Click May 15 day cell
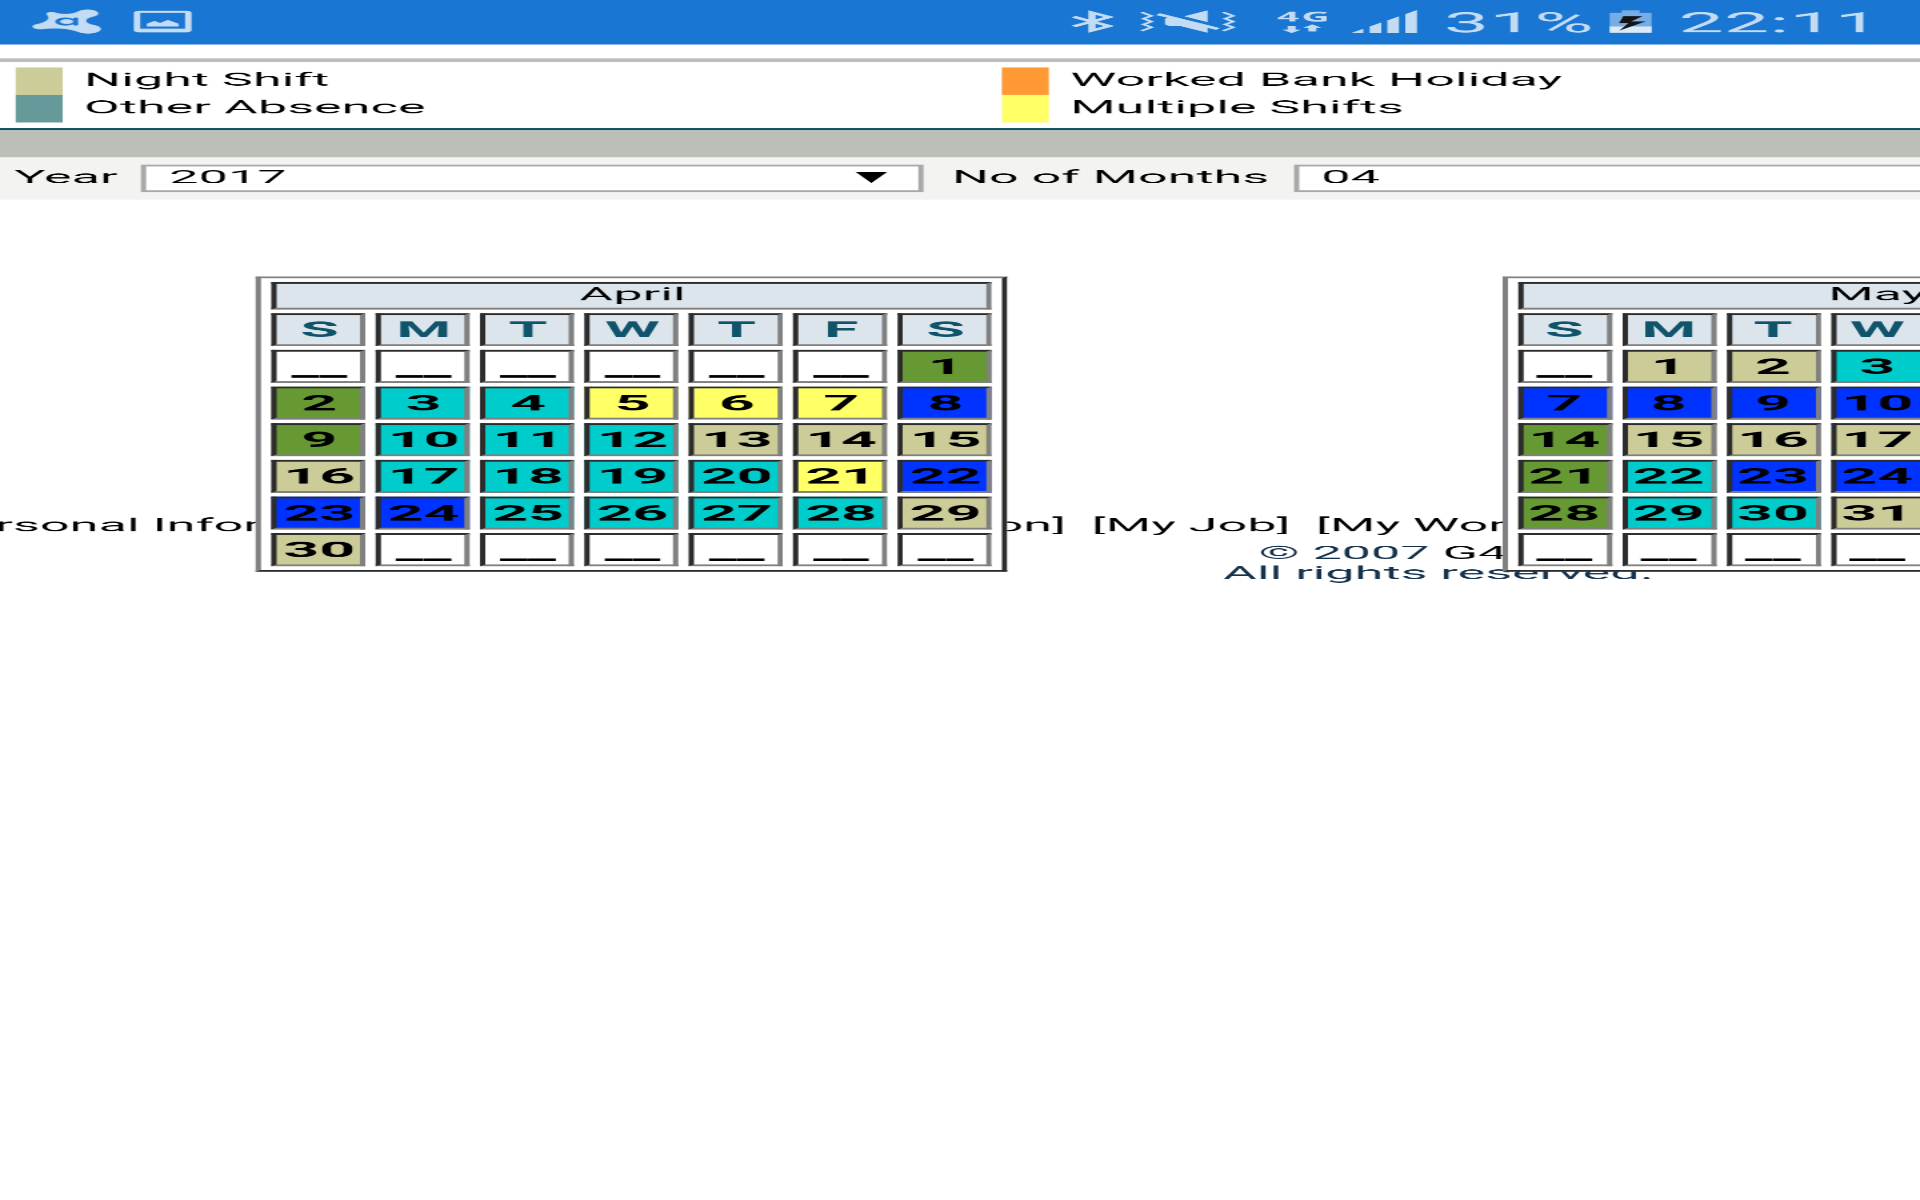The width and height of the screenshot is (1920, 1200). tap(1668, 439)
